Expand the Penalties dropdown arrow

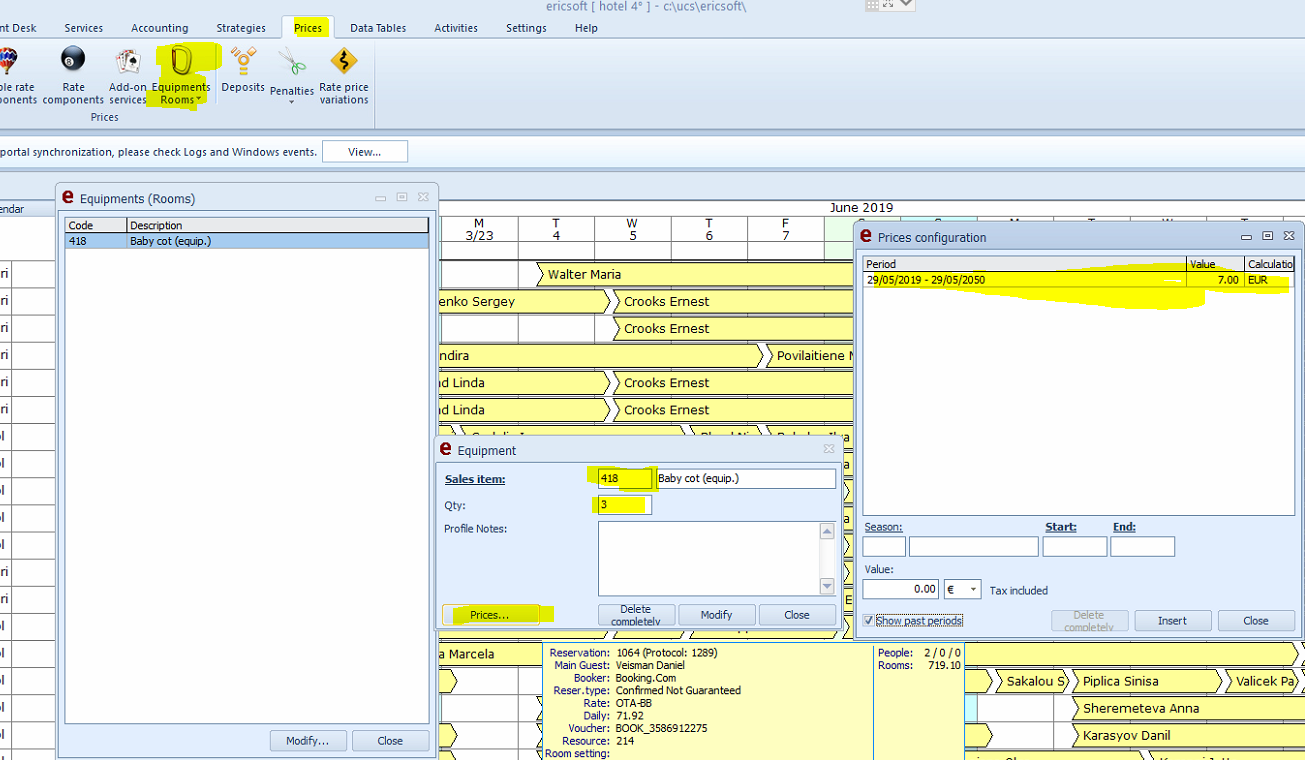291,101
